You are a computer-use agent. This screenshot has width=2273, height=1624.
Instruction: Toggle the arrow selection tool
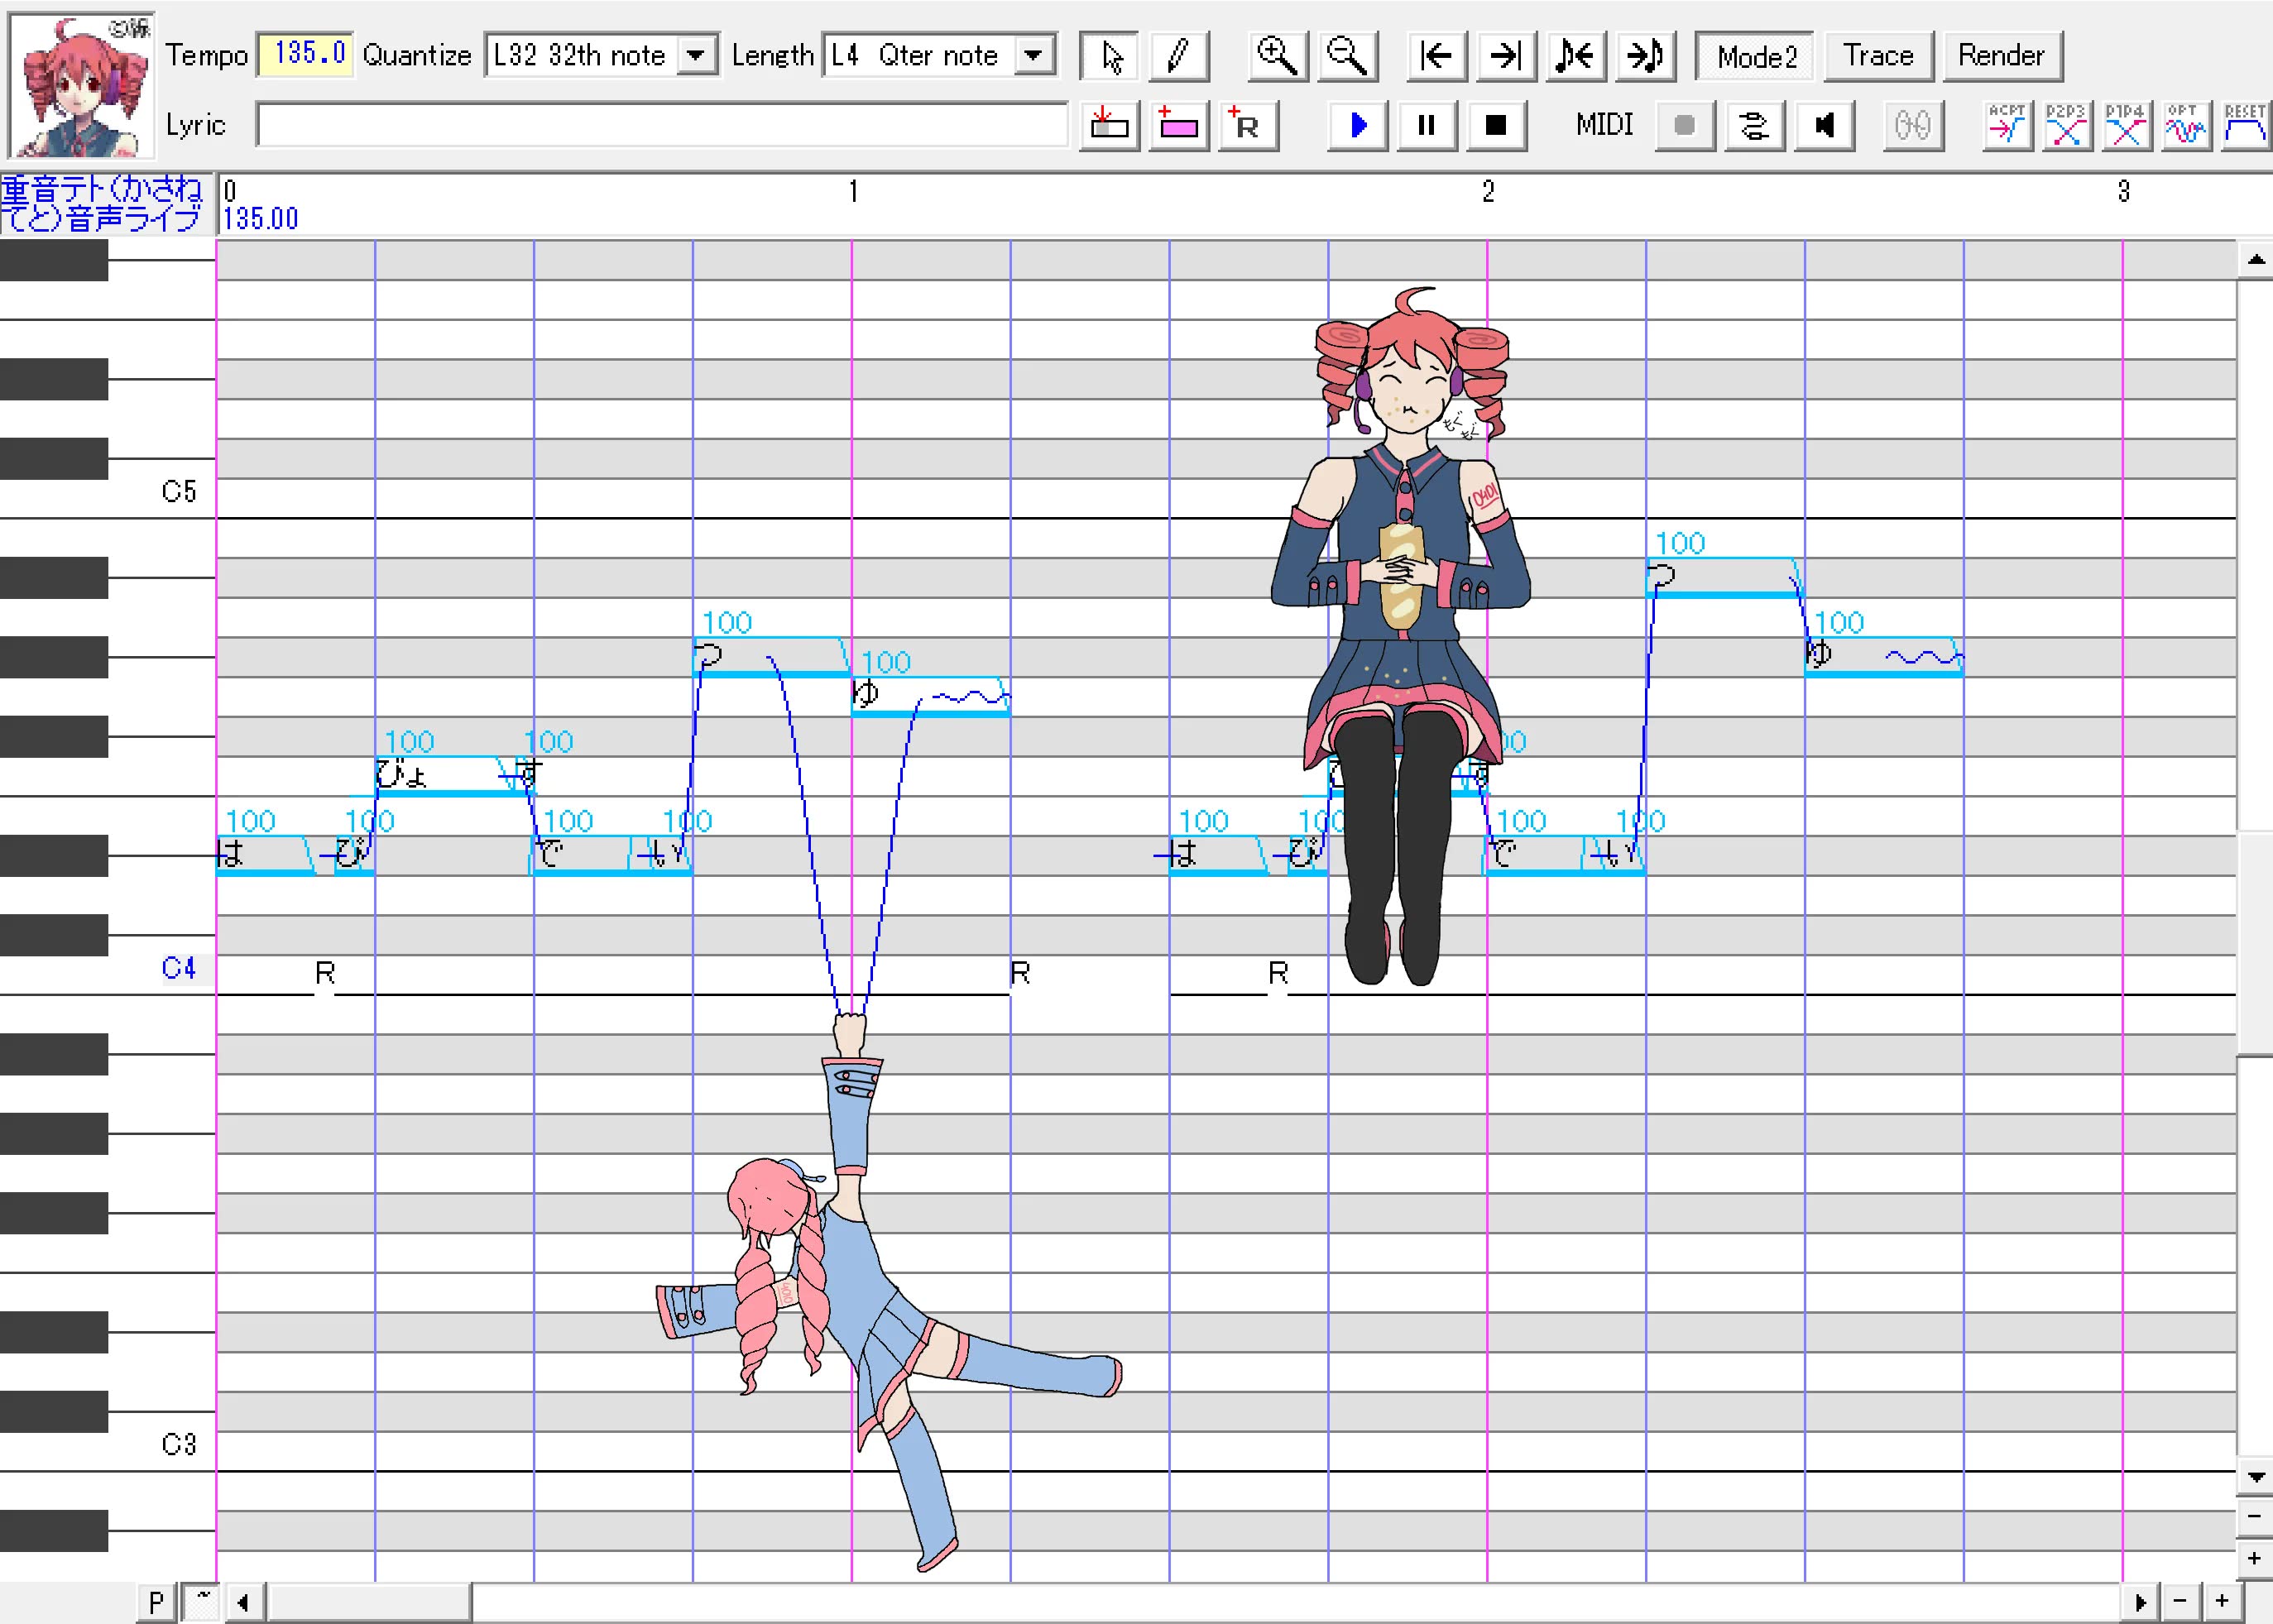point(1110,56)
